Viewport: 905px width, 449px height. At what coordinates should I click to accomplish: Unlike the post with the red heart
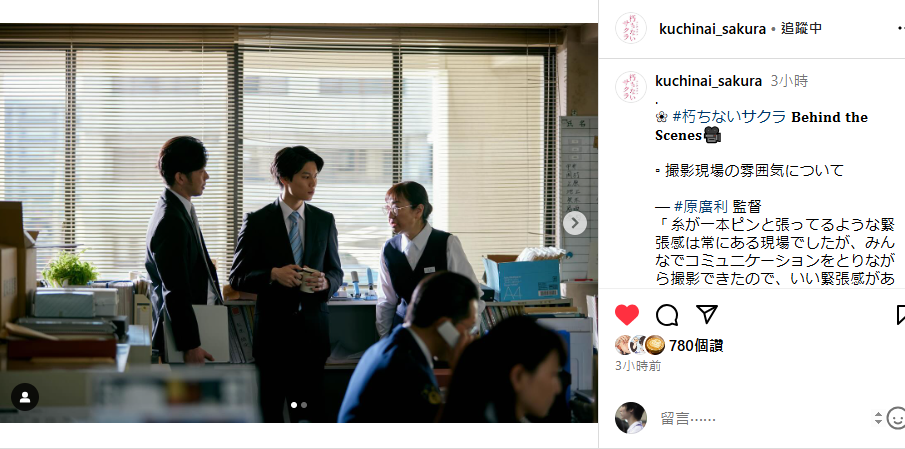[x=627, y=315]
